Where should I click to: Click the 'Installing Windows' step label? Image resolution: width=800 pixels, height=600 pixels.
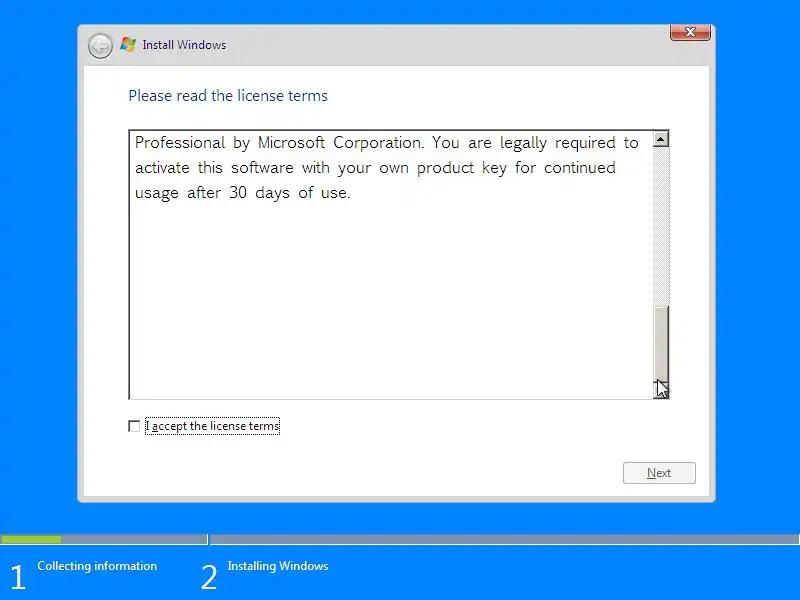[278, 566]
